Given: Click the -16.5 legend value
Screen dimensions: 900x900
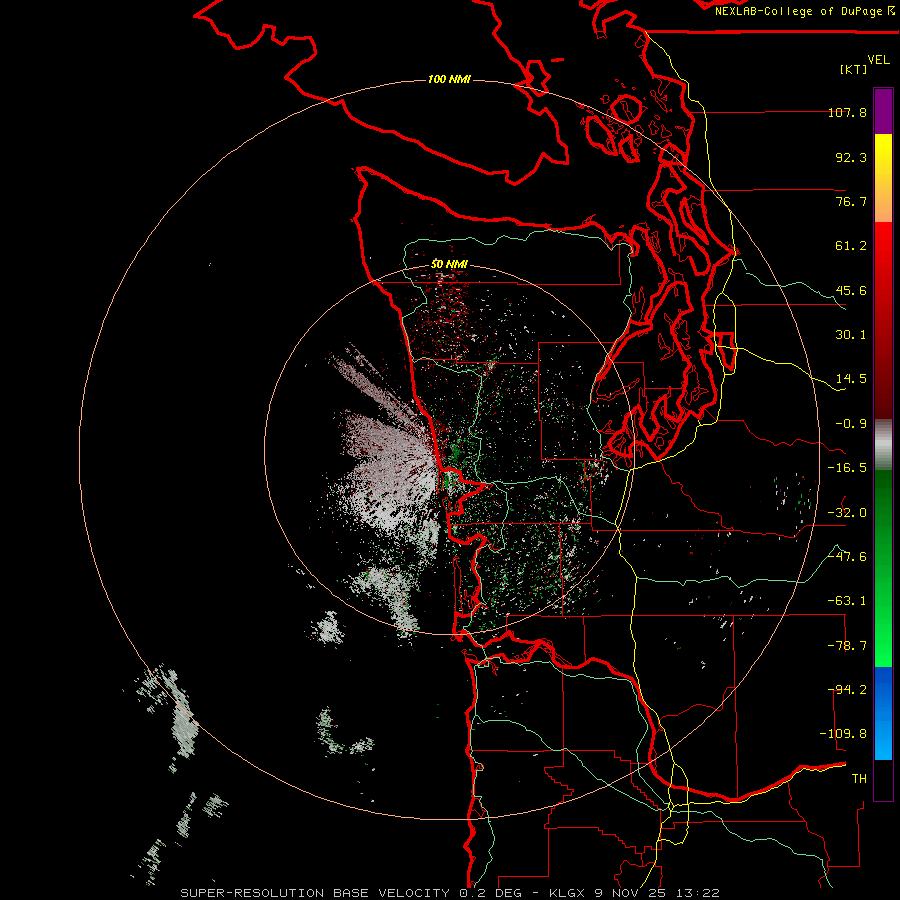Looking at the screenshot, I should 847,468.
